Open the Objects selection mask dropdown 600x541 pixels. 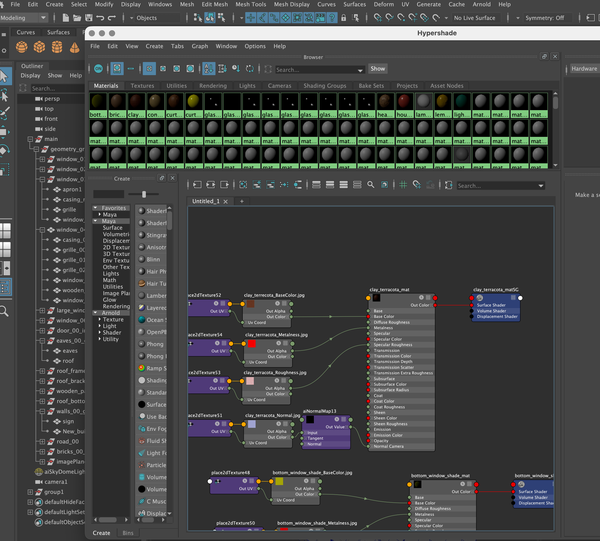coord(132,18)
